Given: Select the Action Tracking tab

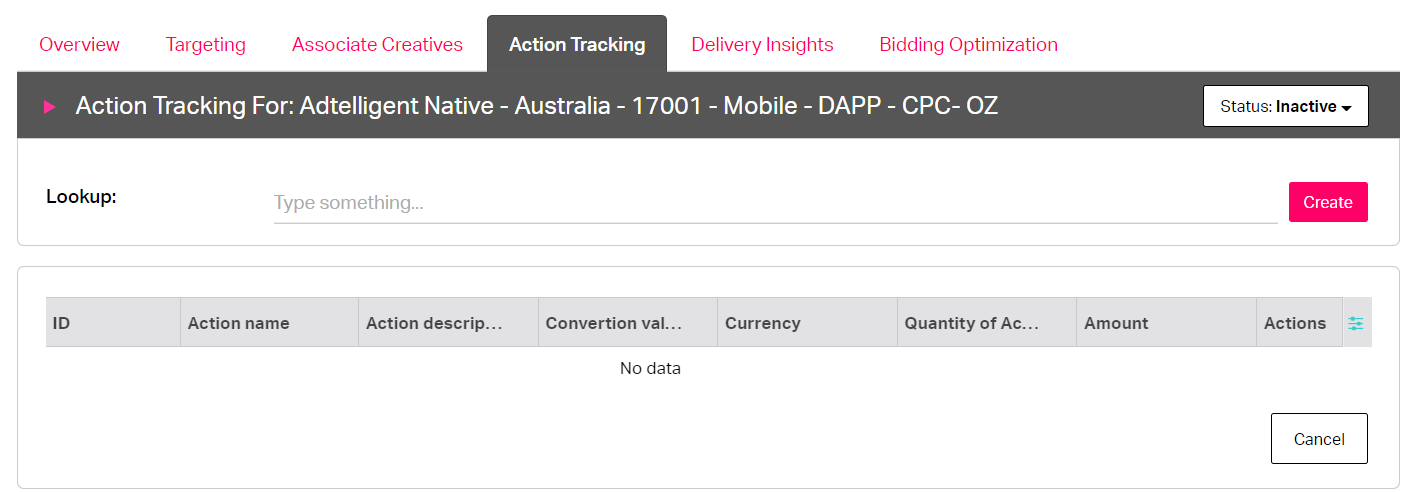Looking at the screenshot, I should (x=577, y=44).
